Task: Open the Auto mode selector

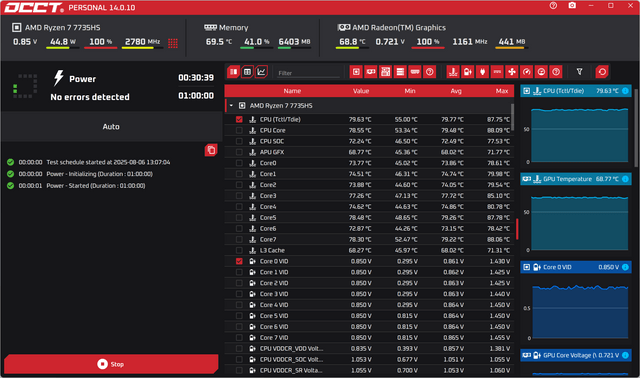Action: point(111,127)
